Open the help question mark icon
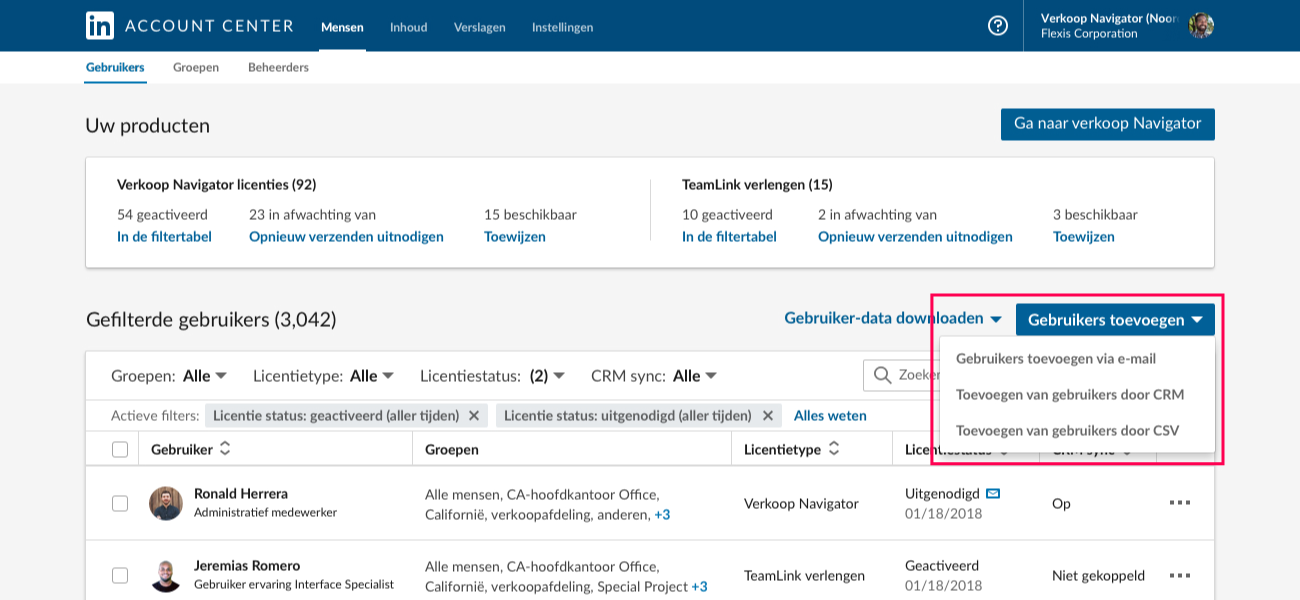This screenshot has height=600, width=1300. pyautogui.click(x=998, y=26)
